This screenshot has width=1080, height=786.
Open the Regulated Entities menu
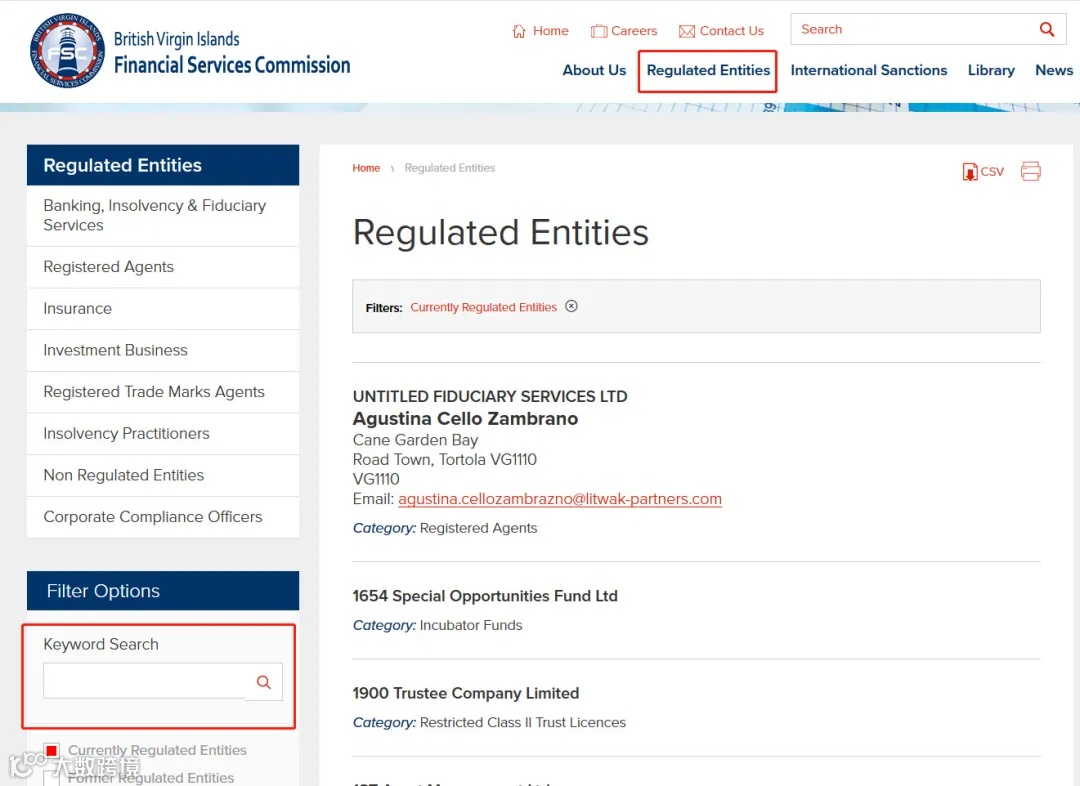tap(708, 70)
